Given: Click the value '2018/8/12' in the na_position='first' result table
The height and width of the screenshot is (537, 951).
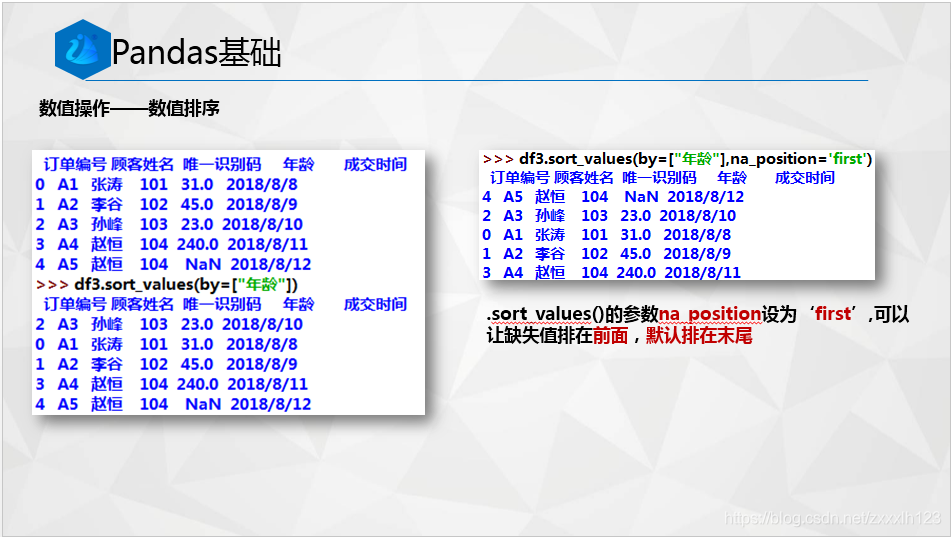Looking at the screenshot, I should pos(705,197).
